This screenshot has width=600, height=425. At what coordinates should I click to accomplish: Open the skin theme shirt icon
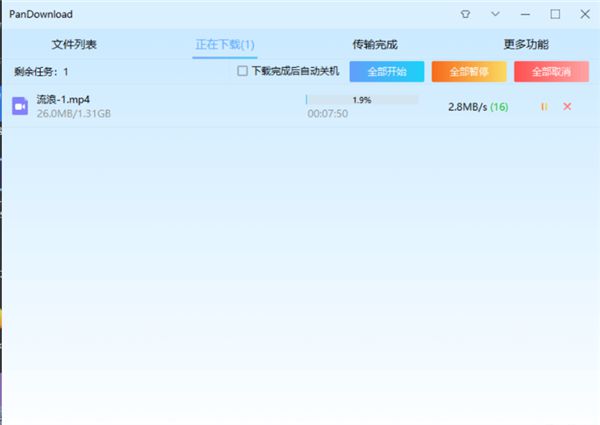tap(465, 14)
